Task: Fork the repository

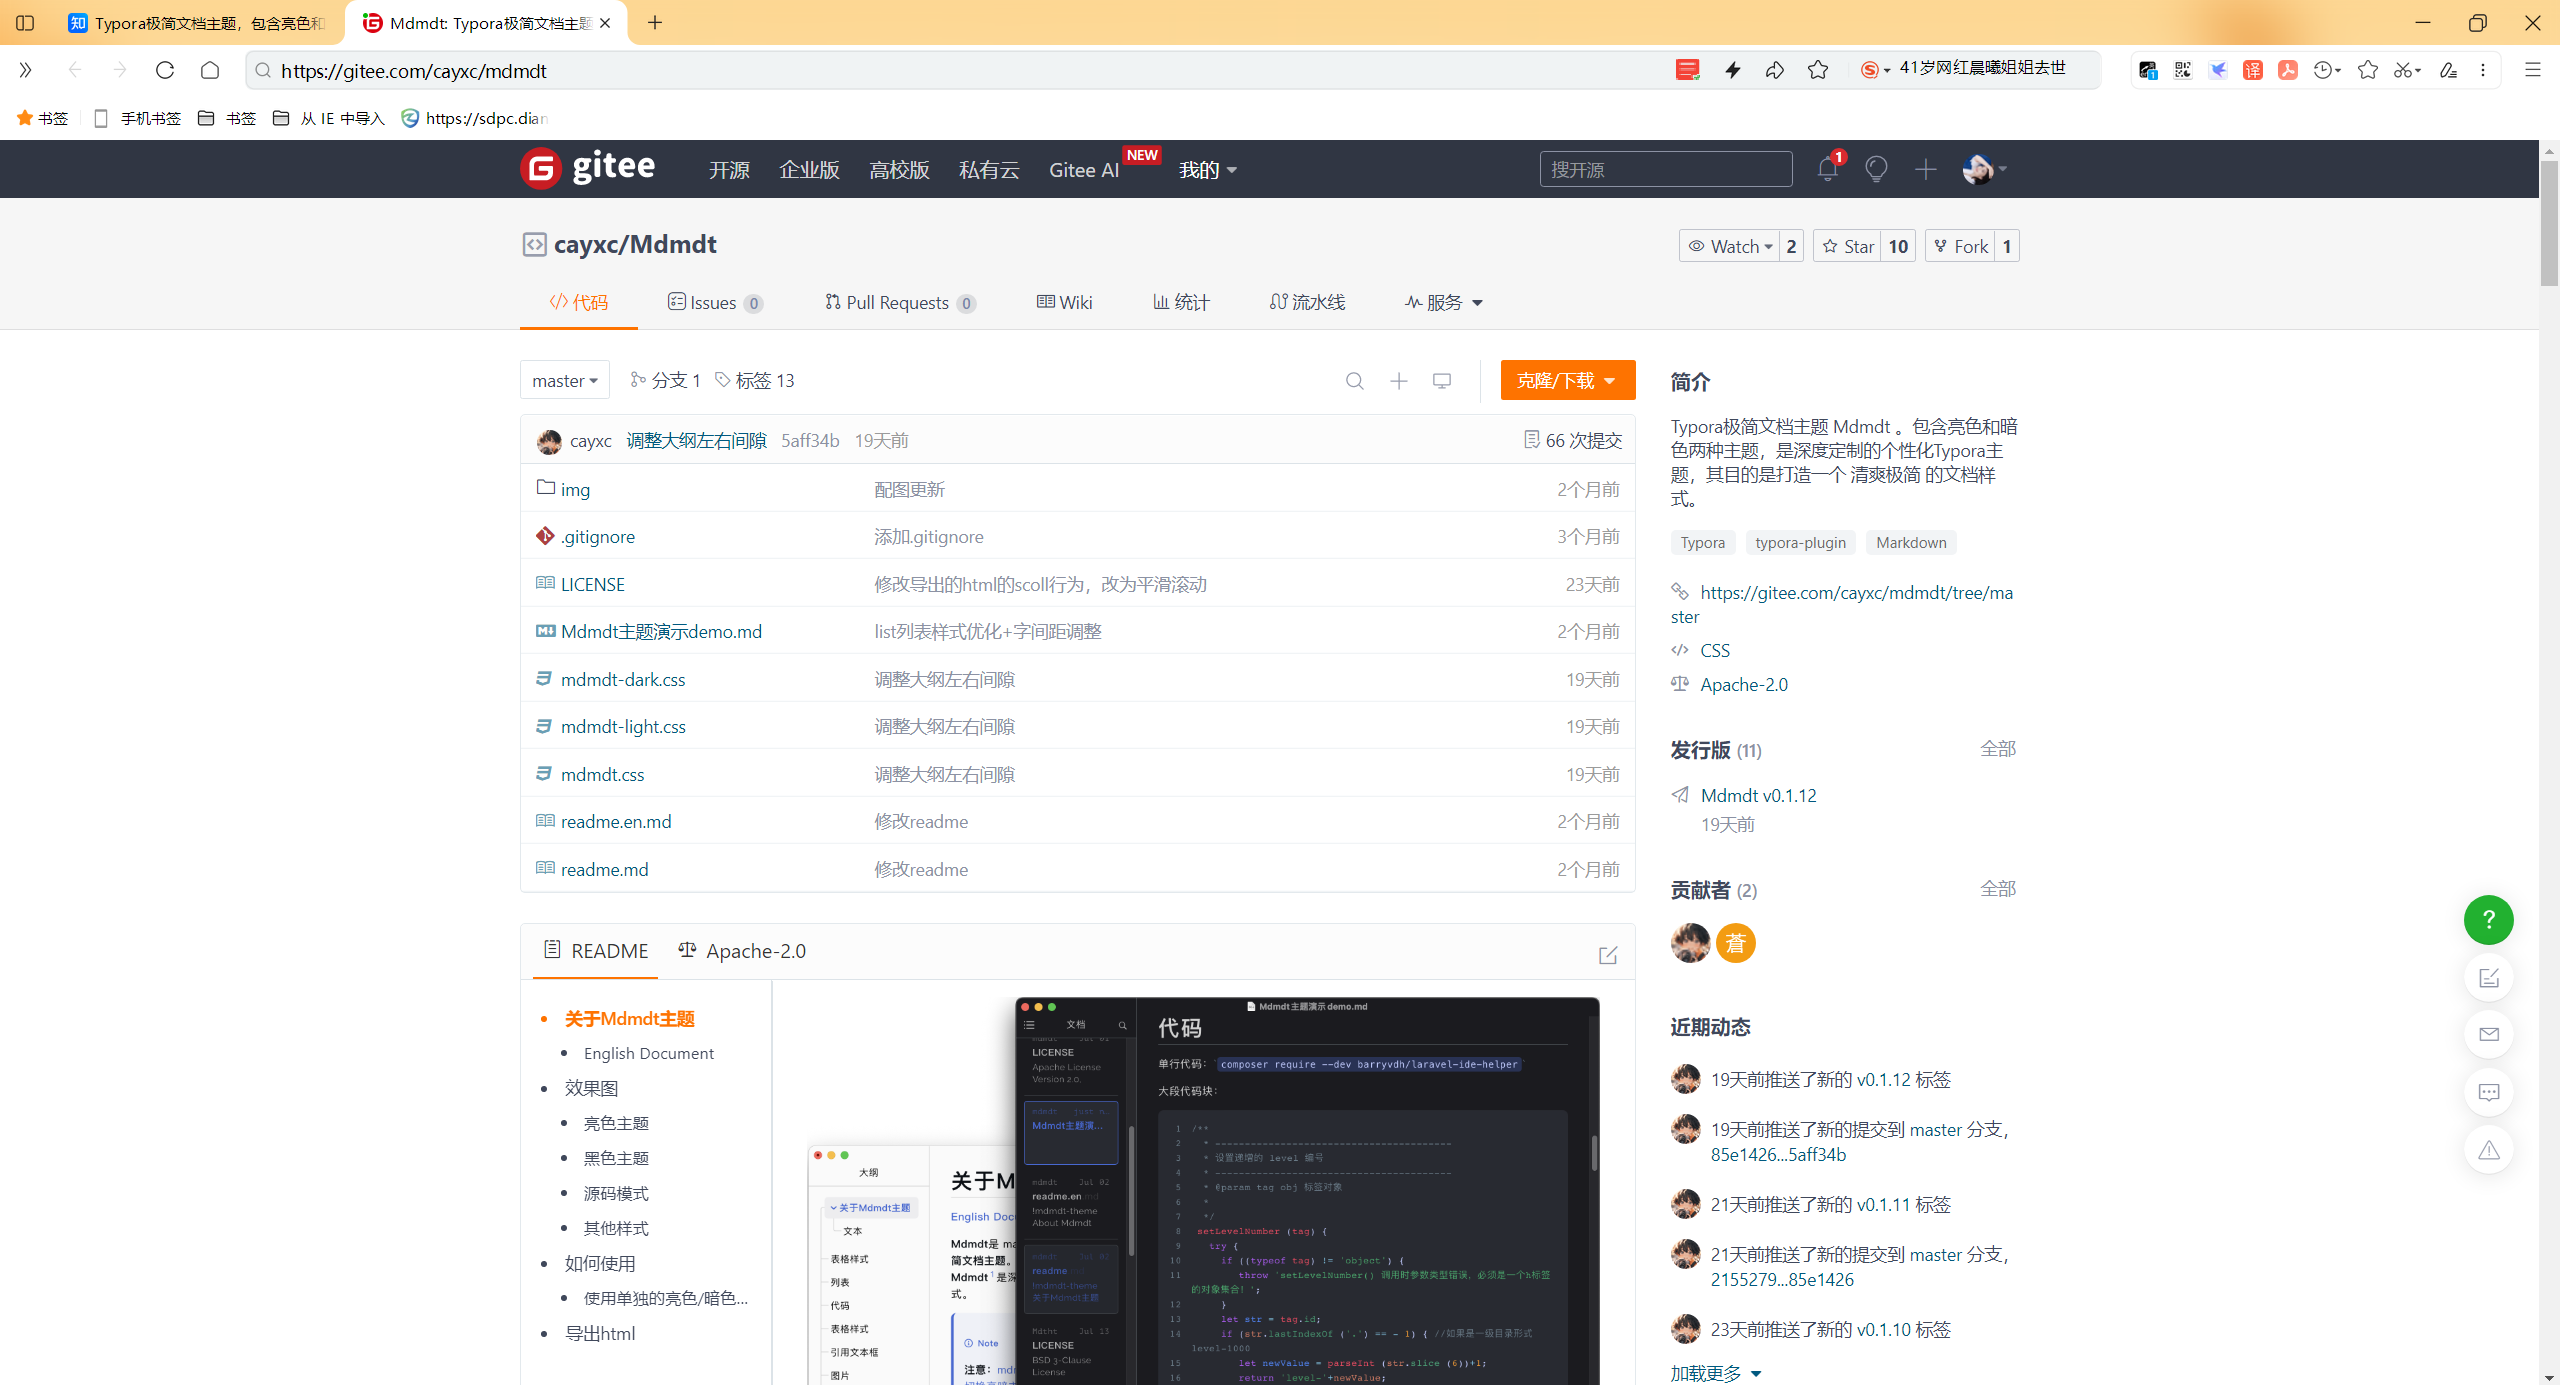Action: coord(1960,246)
